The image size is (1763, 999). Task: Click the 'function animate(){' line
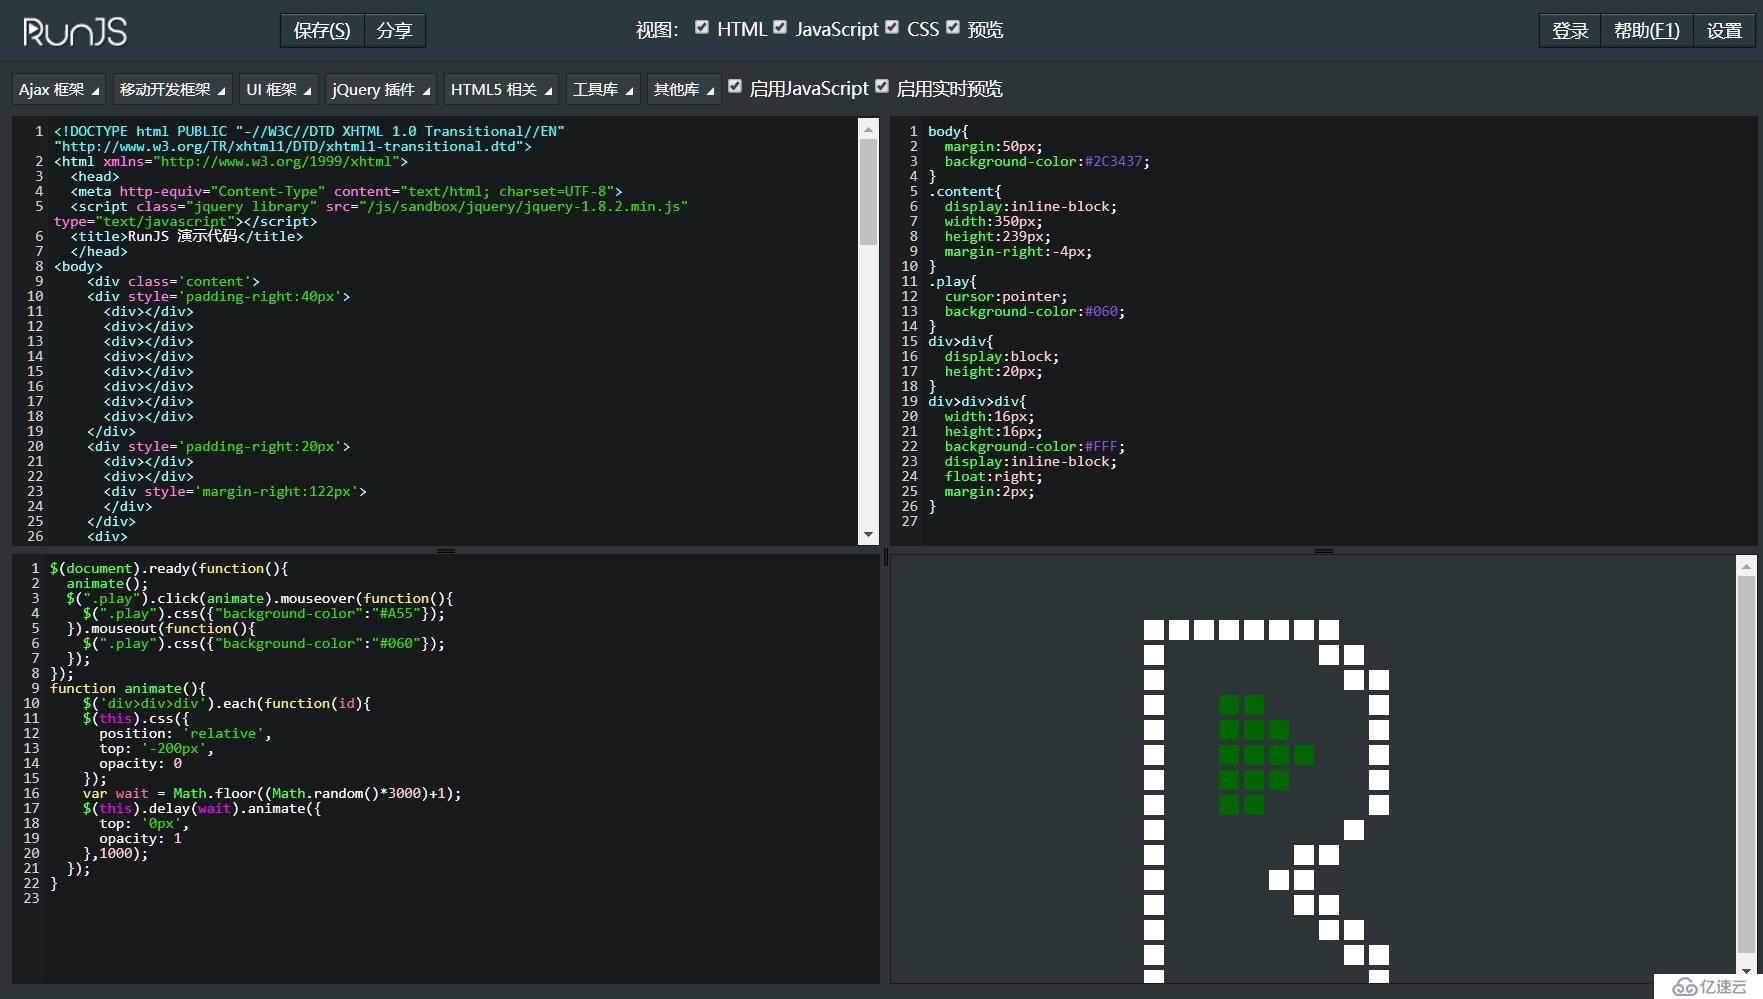click(128, 688)
